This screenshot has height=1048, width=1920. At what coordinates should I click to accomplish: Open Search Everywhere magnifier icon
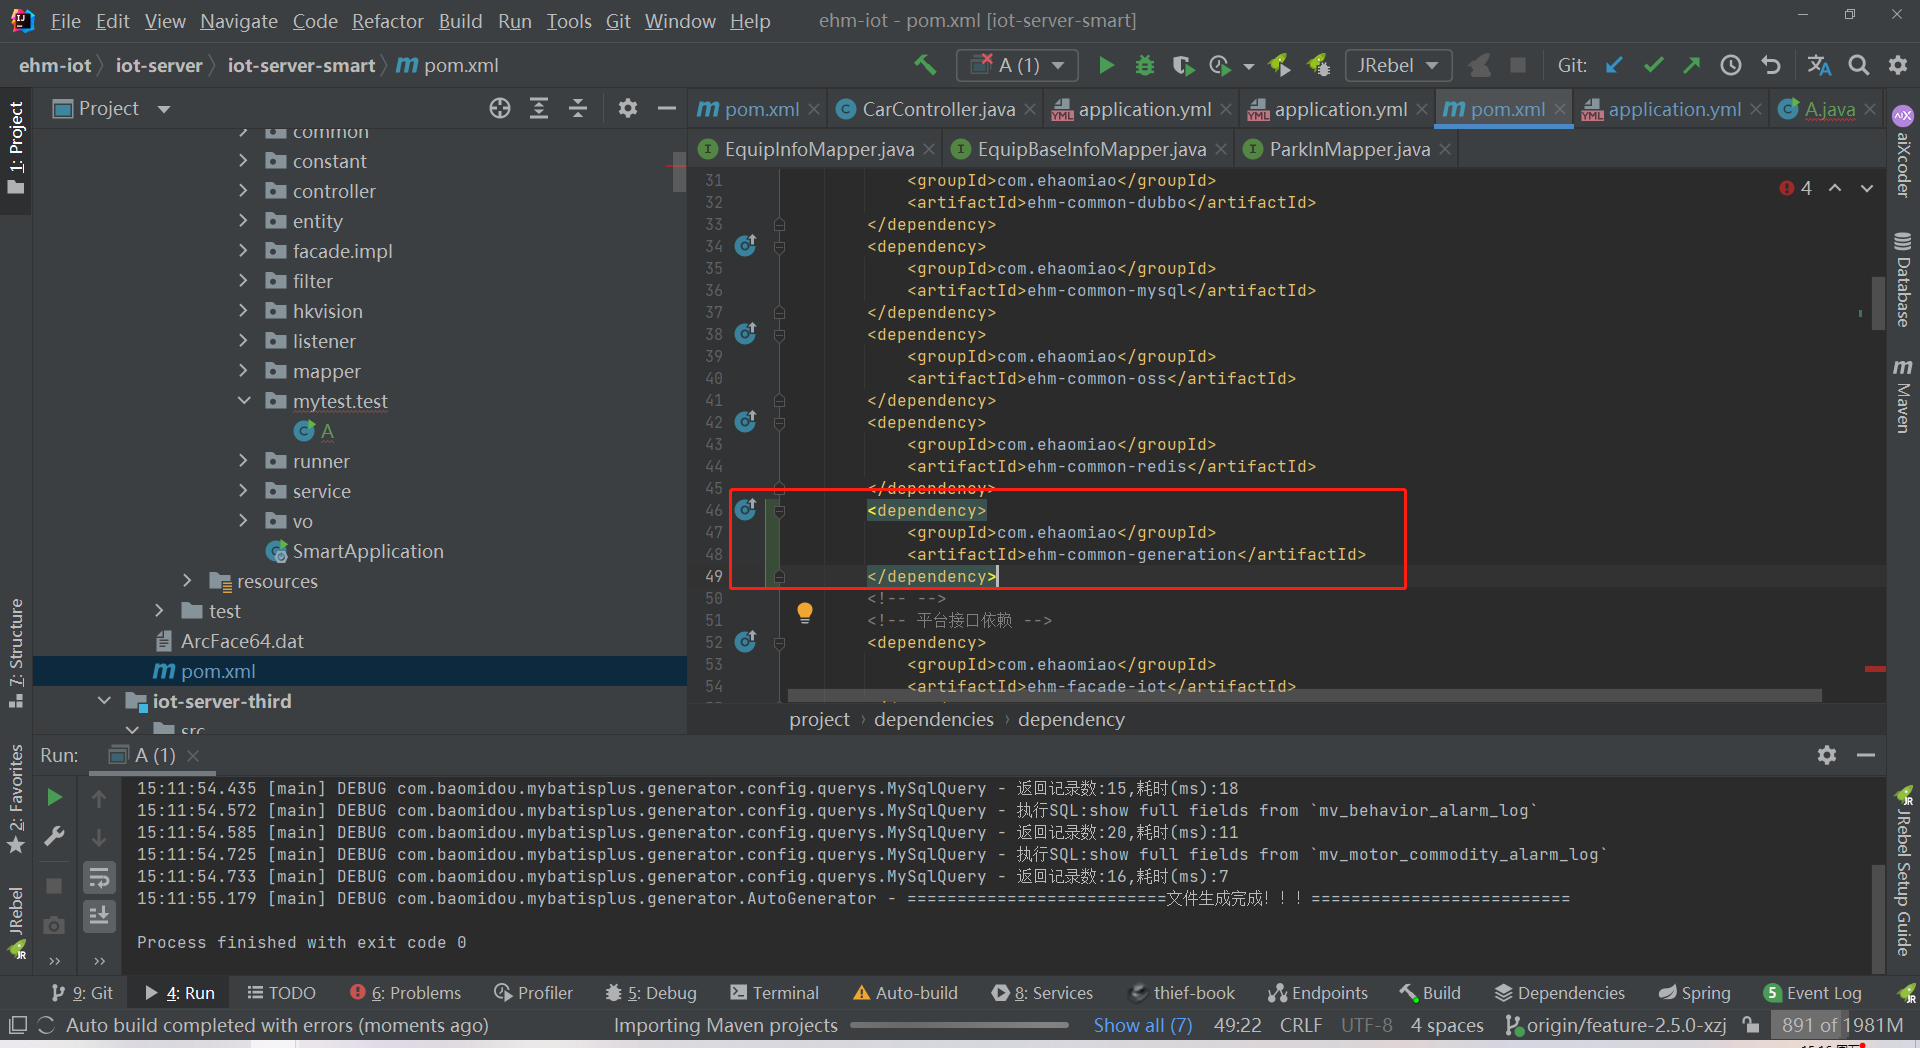coord(1858,66)
